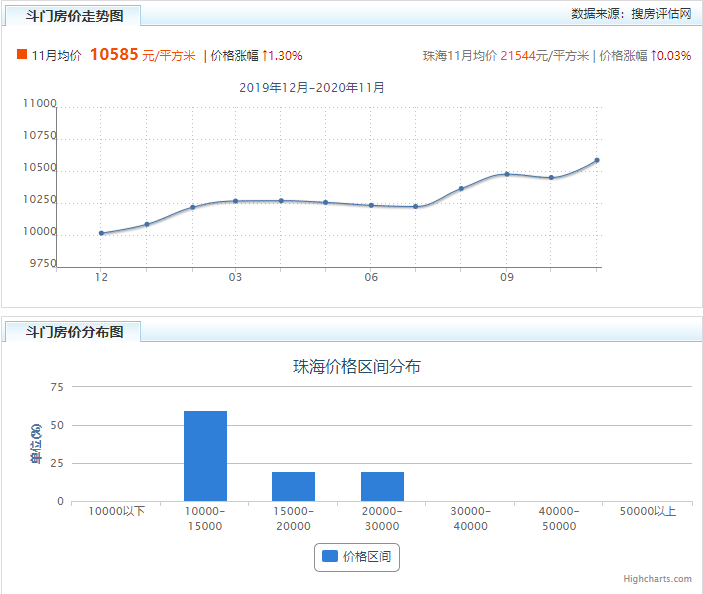
Task: Click the blue 价格区间 legend color swatch
Action: tap(330, 556)
